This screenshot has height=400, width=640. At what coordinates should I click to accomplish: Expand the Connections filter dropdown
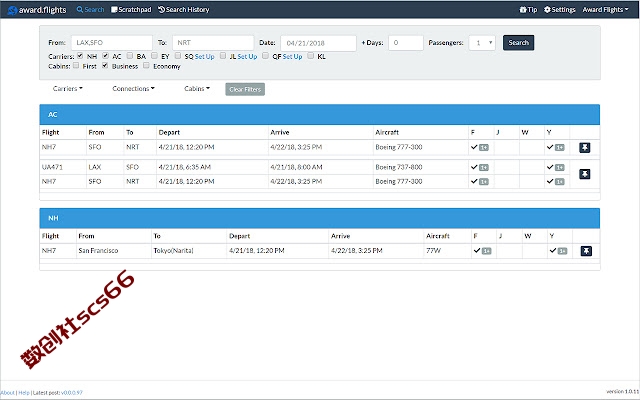coord(133,89)
